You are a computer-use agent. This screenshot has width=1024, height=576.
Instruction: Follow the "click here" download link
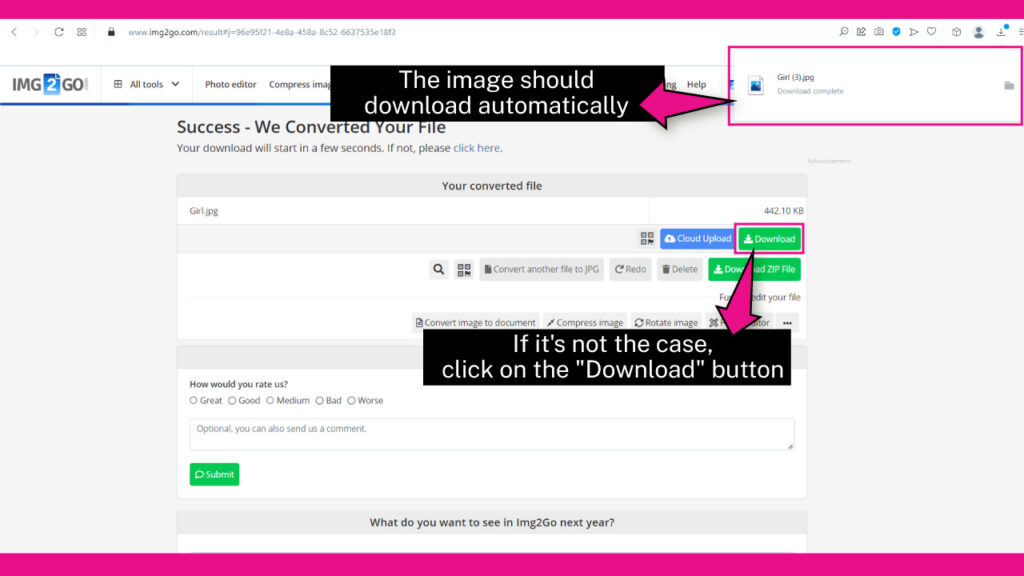pos(476,148)
